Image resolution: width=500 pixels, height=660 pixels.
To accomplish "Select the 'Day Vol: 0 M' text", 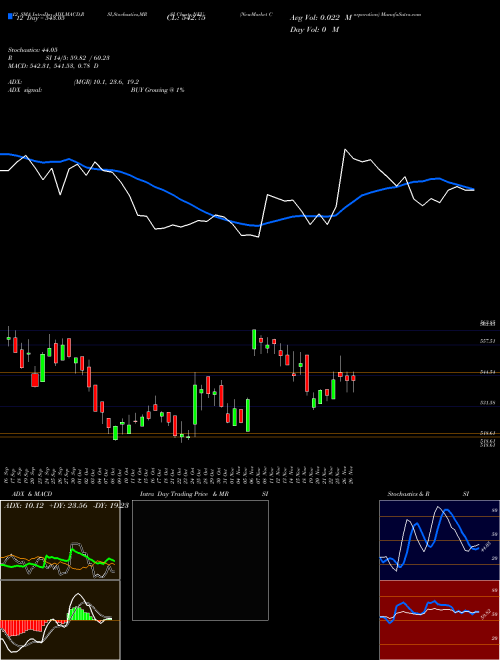I will (x=314, y=30).
